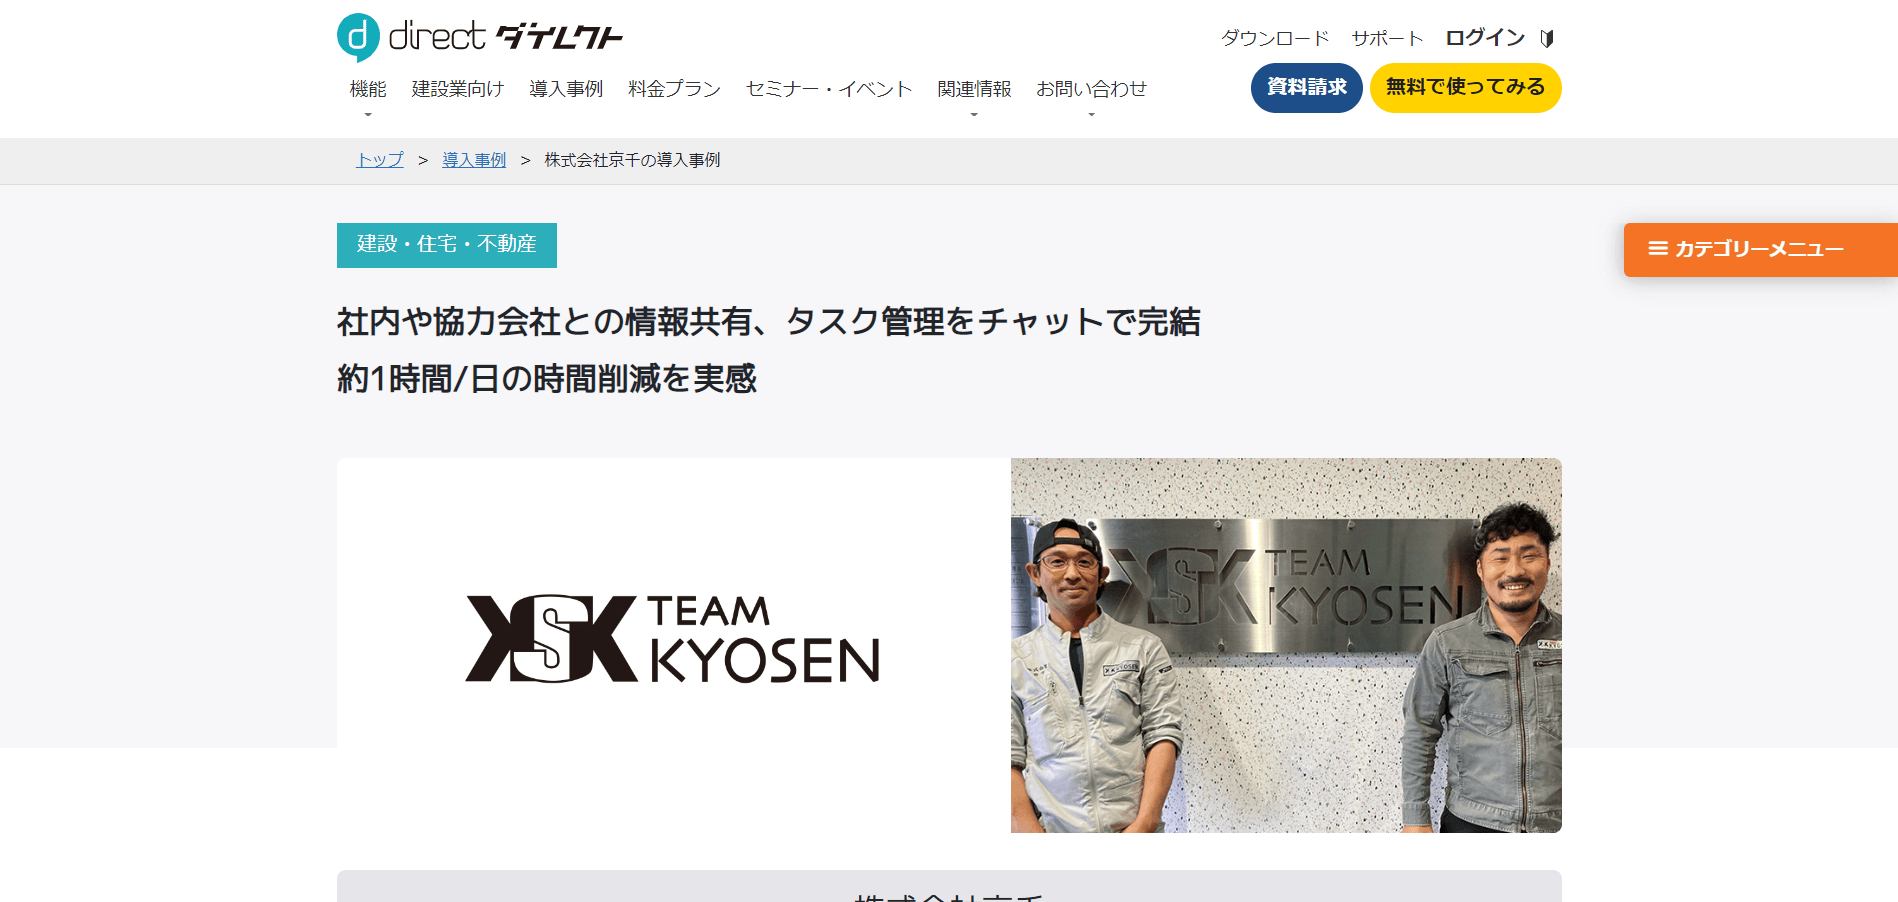
Task: Expand the 機能 dropdown arrow
Action: (368, 115)
